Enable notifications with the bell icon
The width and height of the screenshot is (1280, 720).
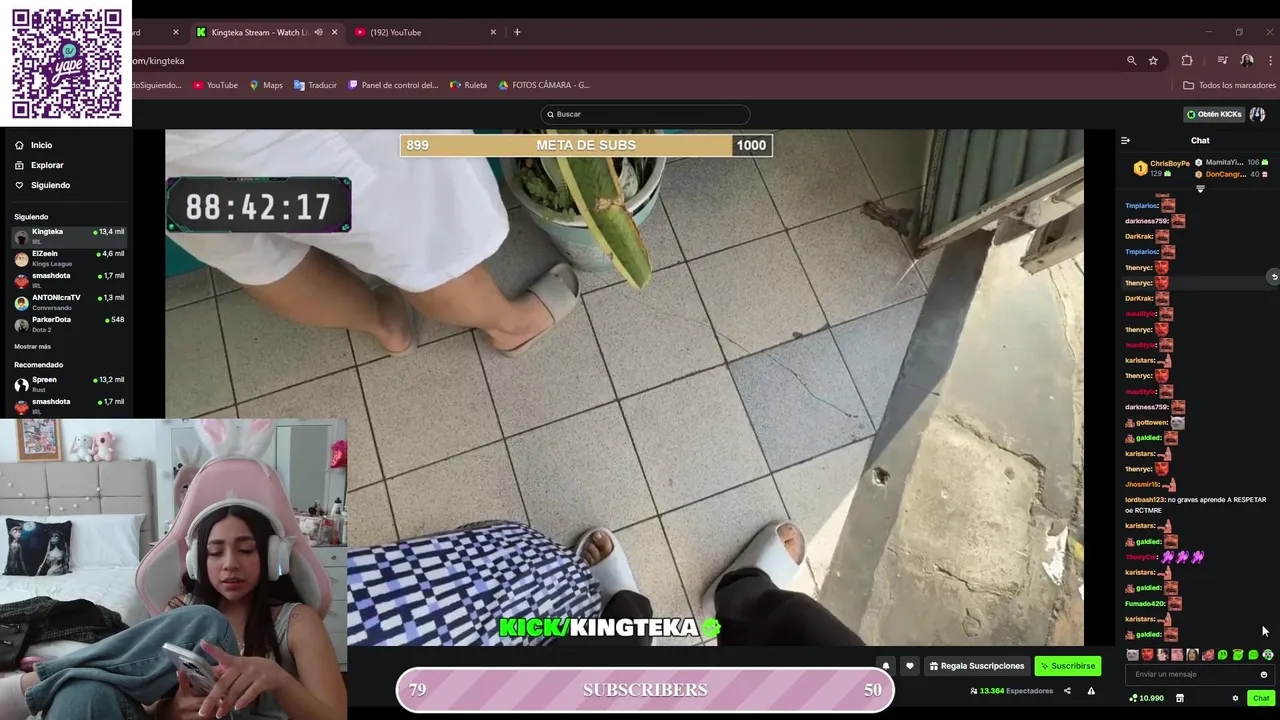(886, 666)
